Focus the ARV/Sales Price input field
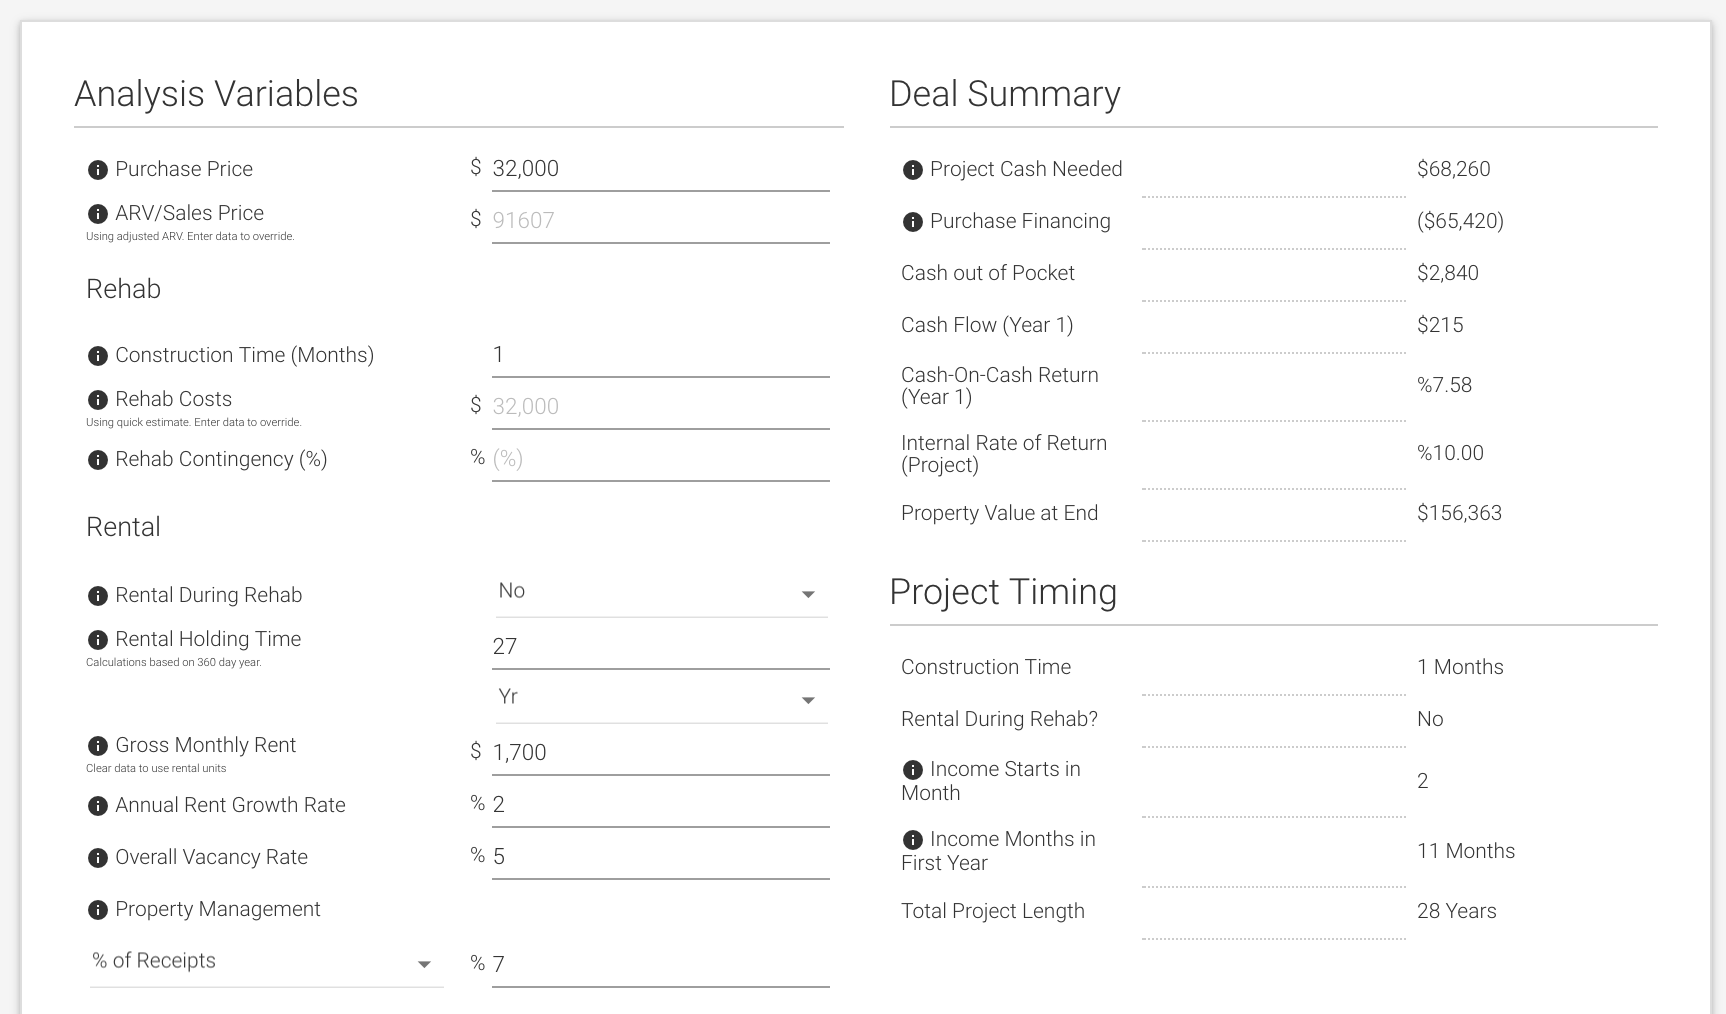 (660, 221)
